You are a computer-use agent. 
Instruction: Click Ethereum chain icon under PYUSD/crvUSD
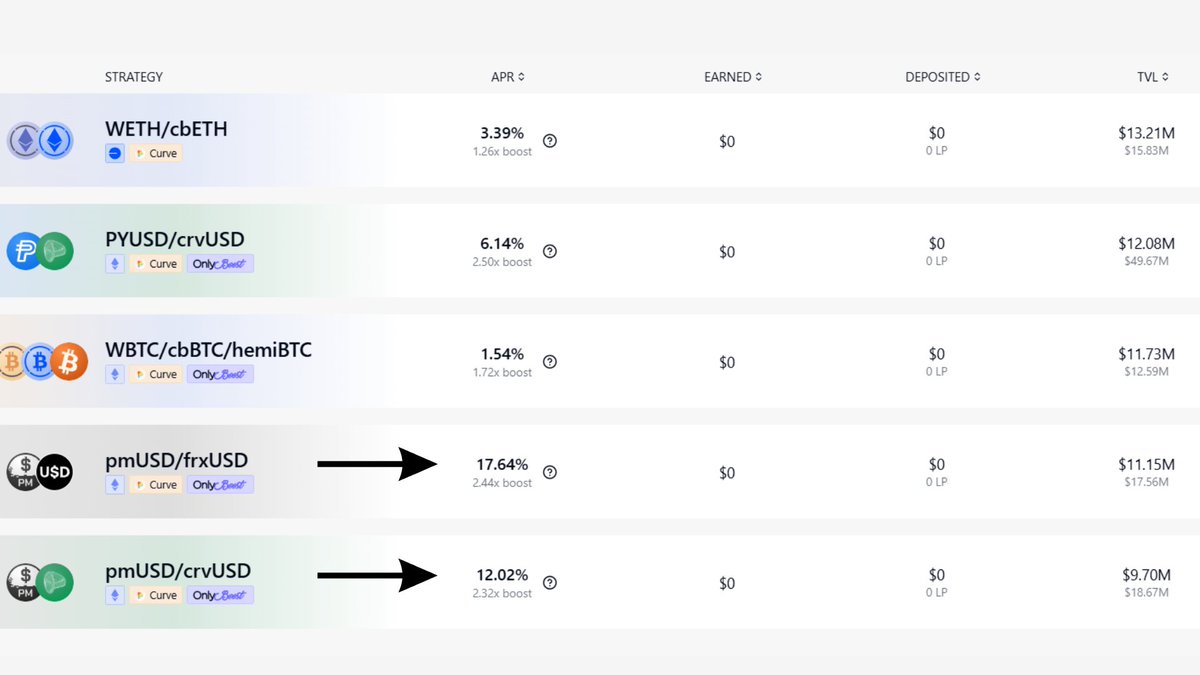coord(115,264)
